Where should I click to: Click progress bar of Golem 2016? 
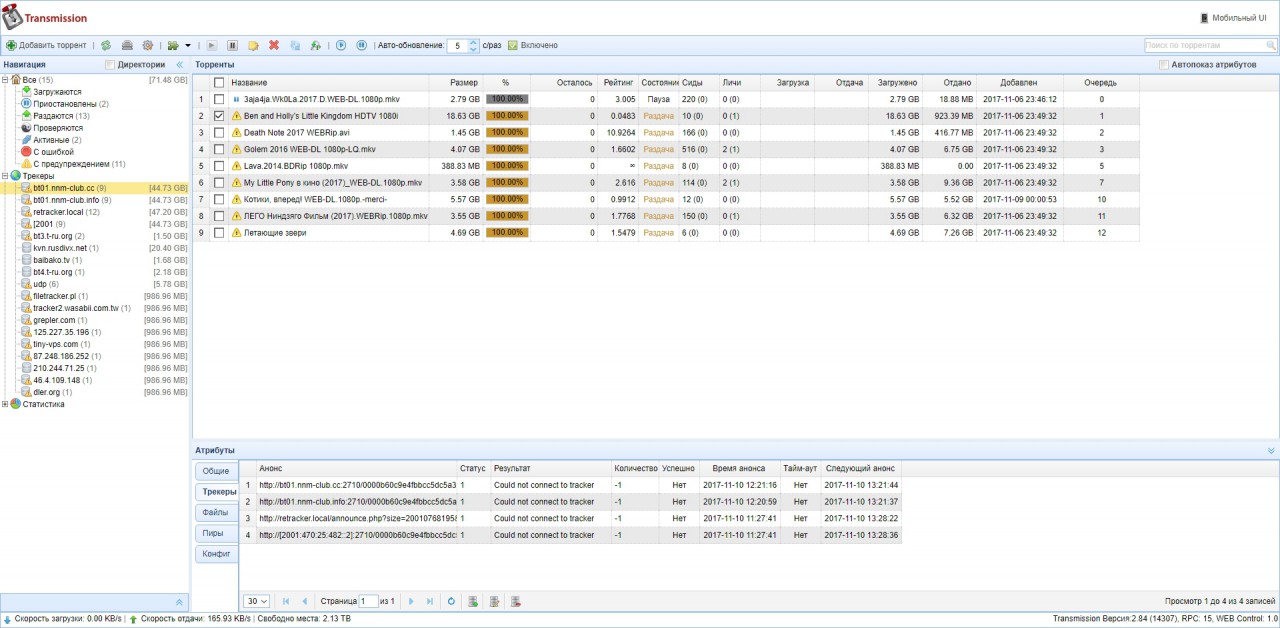point(507,149)
